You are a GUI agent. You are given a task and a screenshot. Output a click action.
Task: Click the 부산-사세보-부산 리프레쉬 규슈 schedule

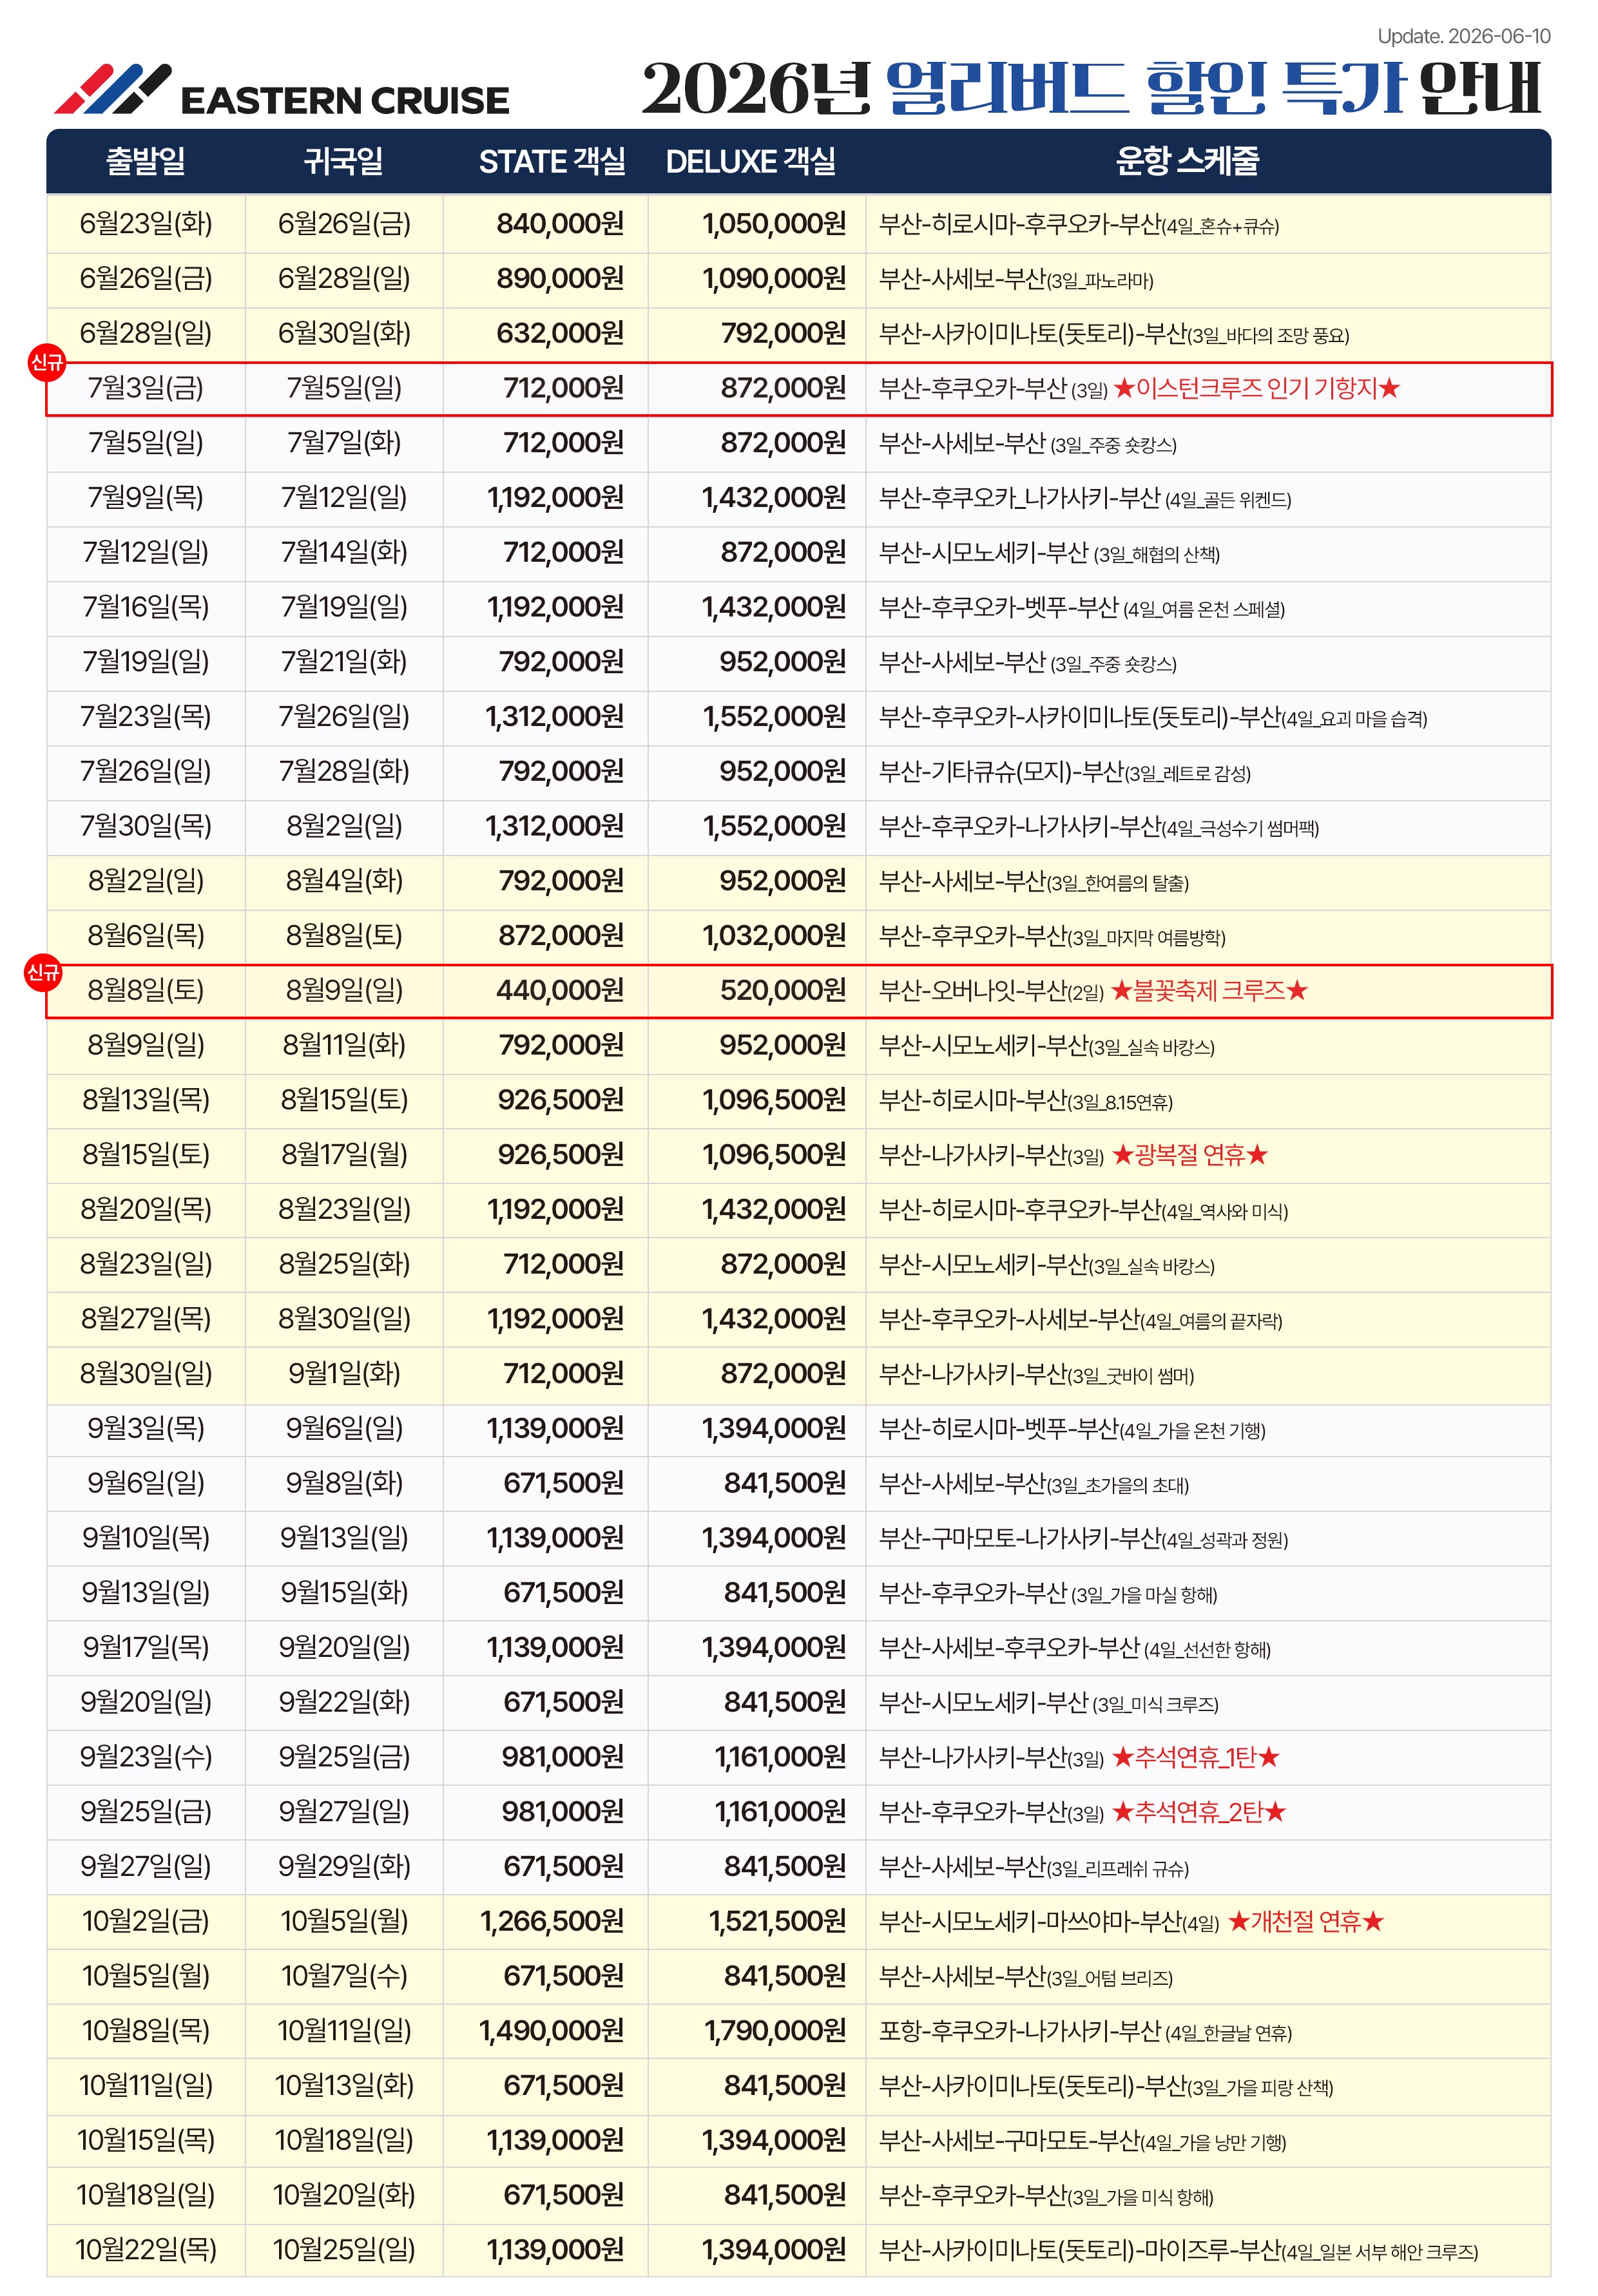click(1034, 1867)
